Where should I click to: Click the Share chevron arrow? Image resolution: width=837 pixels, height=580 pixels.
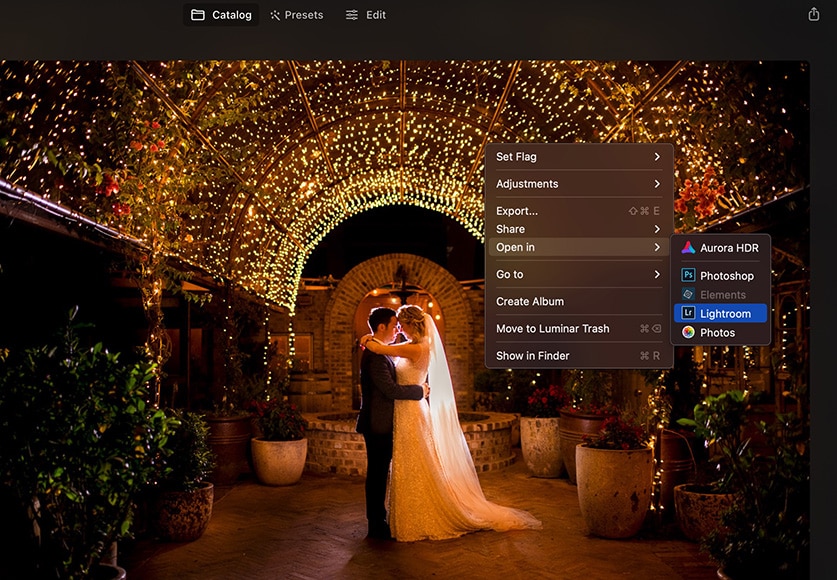[x=657, y=229]
